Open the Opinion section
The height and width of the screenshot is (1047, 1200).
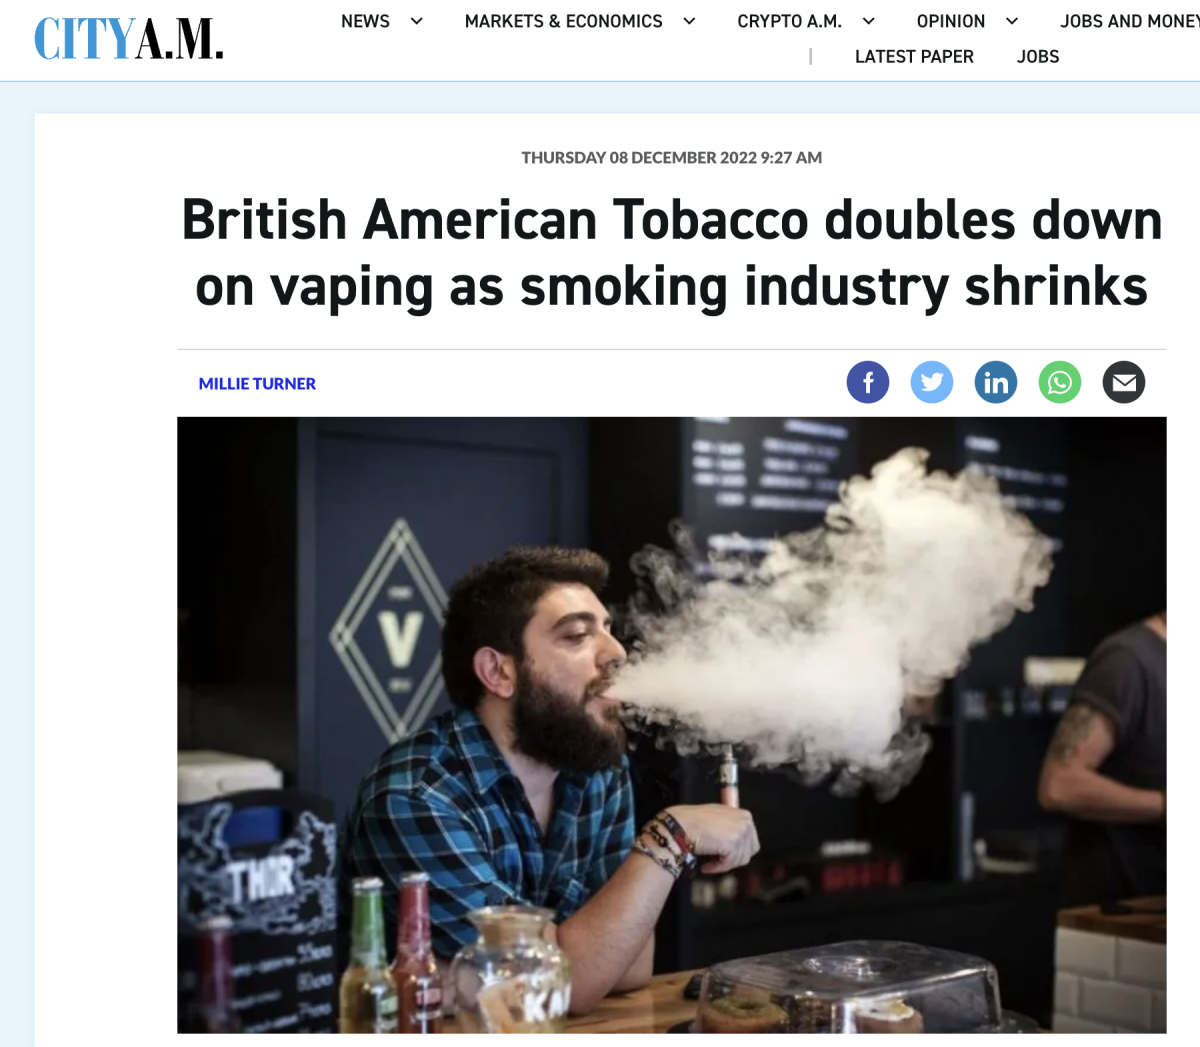pyautogui.click(x=951, y=21)
